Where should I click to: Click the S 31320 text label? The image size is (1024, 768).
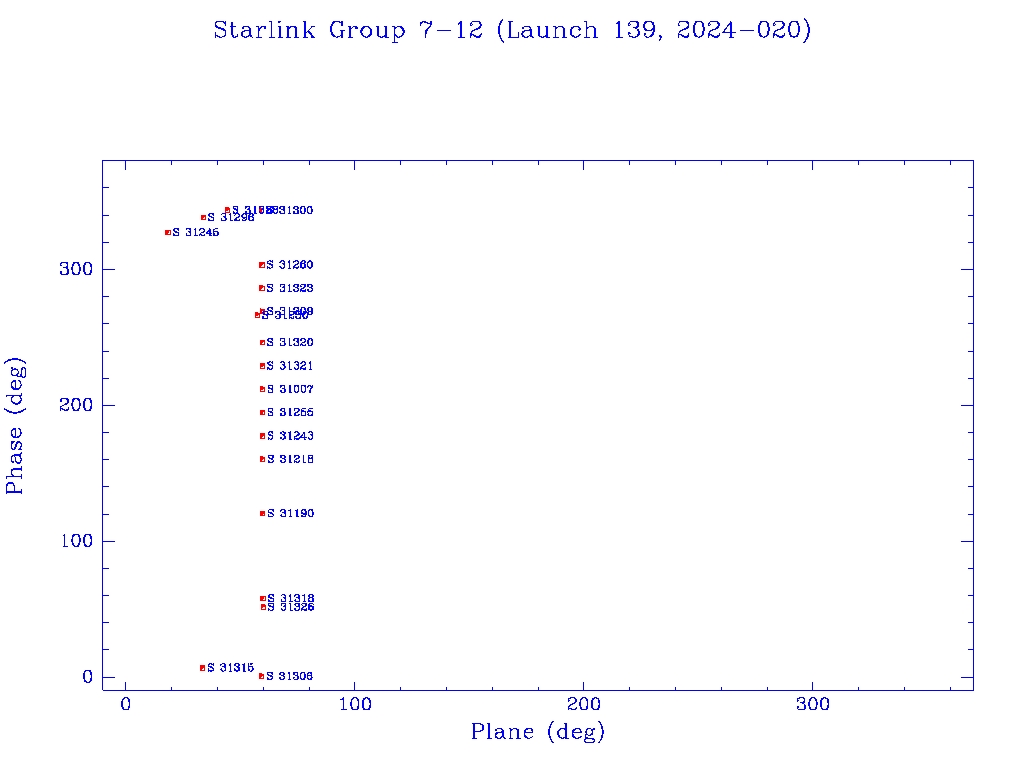(x=290, y=342)
